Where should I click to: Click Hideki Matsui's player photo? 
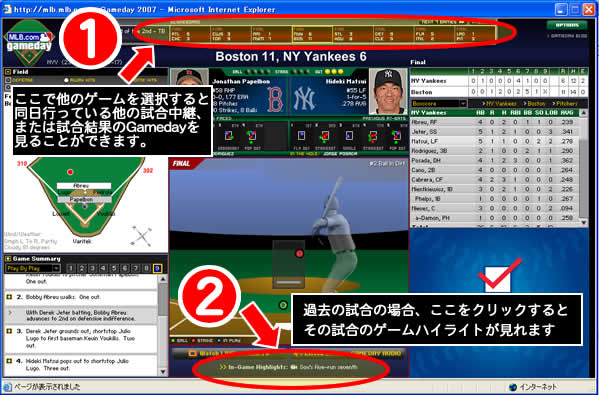click(389, 92)
